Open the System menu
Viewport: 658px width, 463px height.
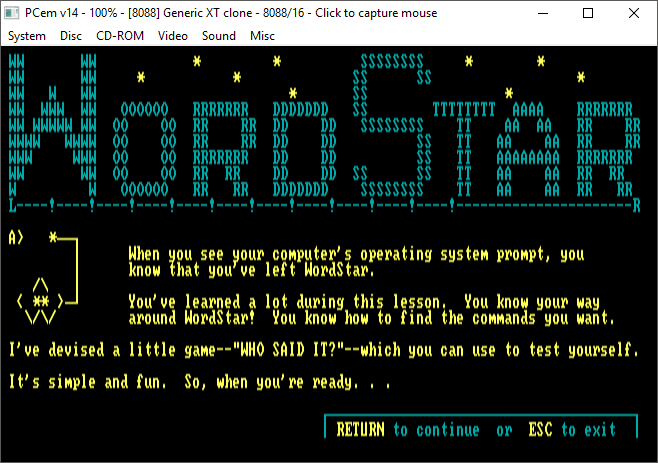(x=27, y=36)
